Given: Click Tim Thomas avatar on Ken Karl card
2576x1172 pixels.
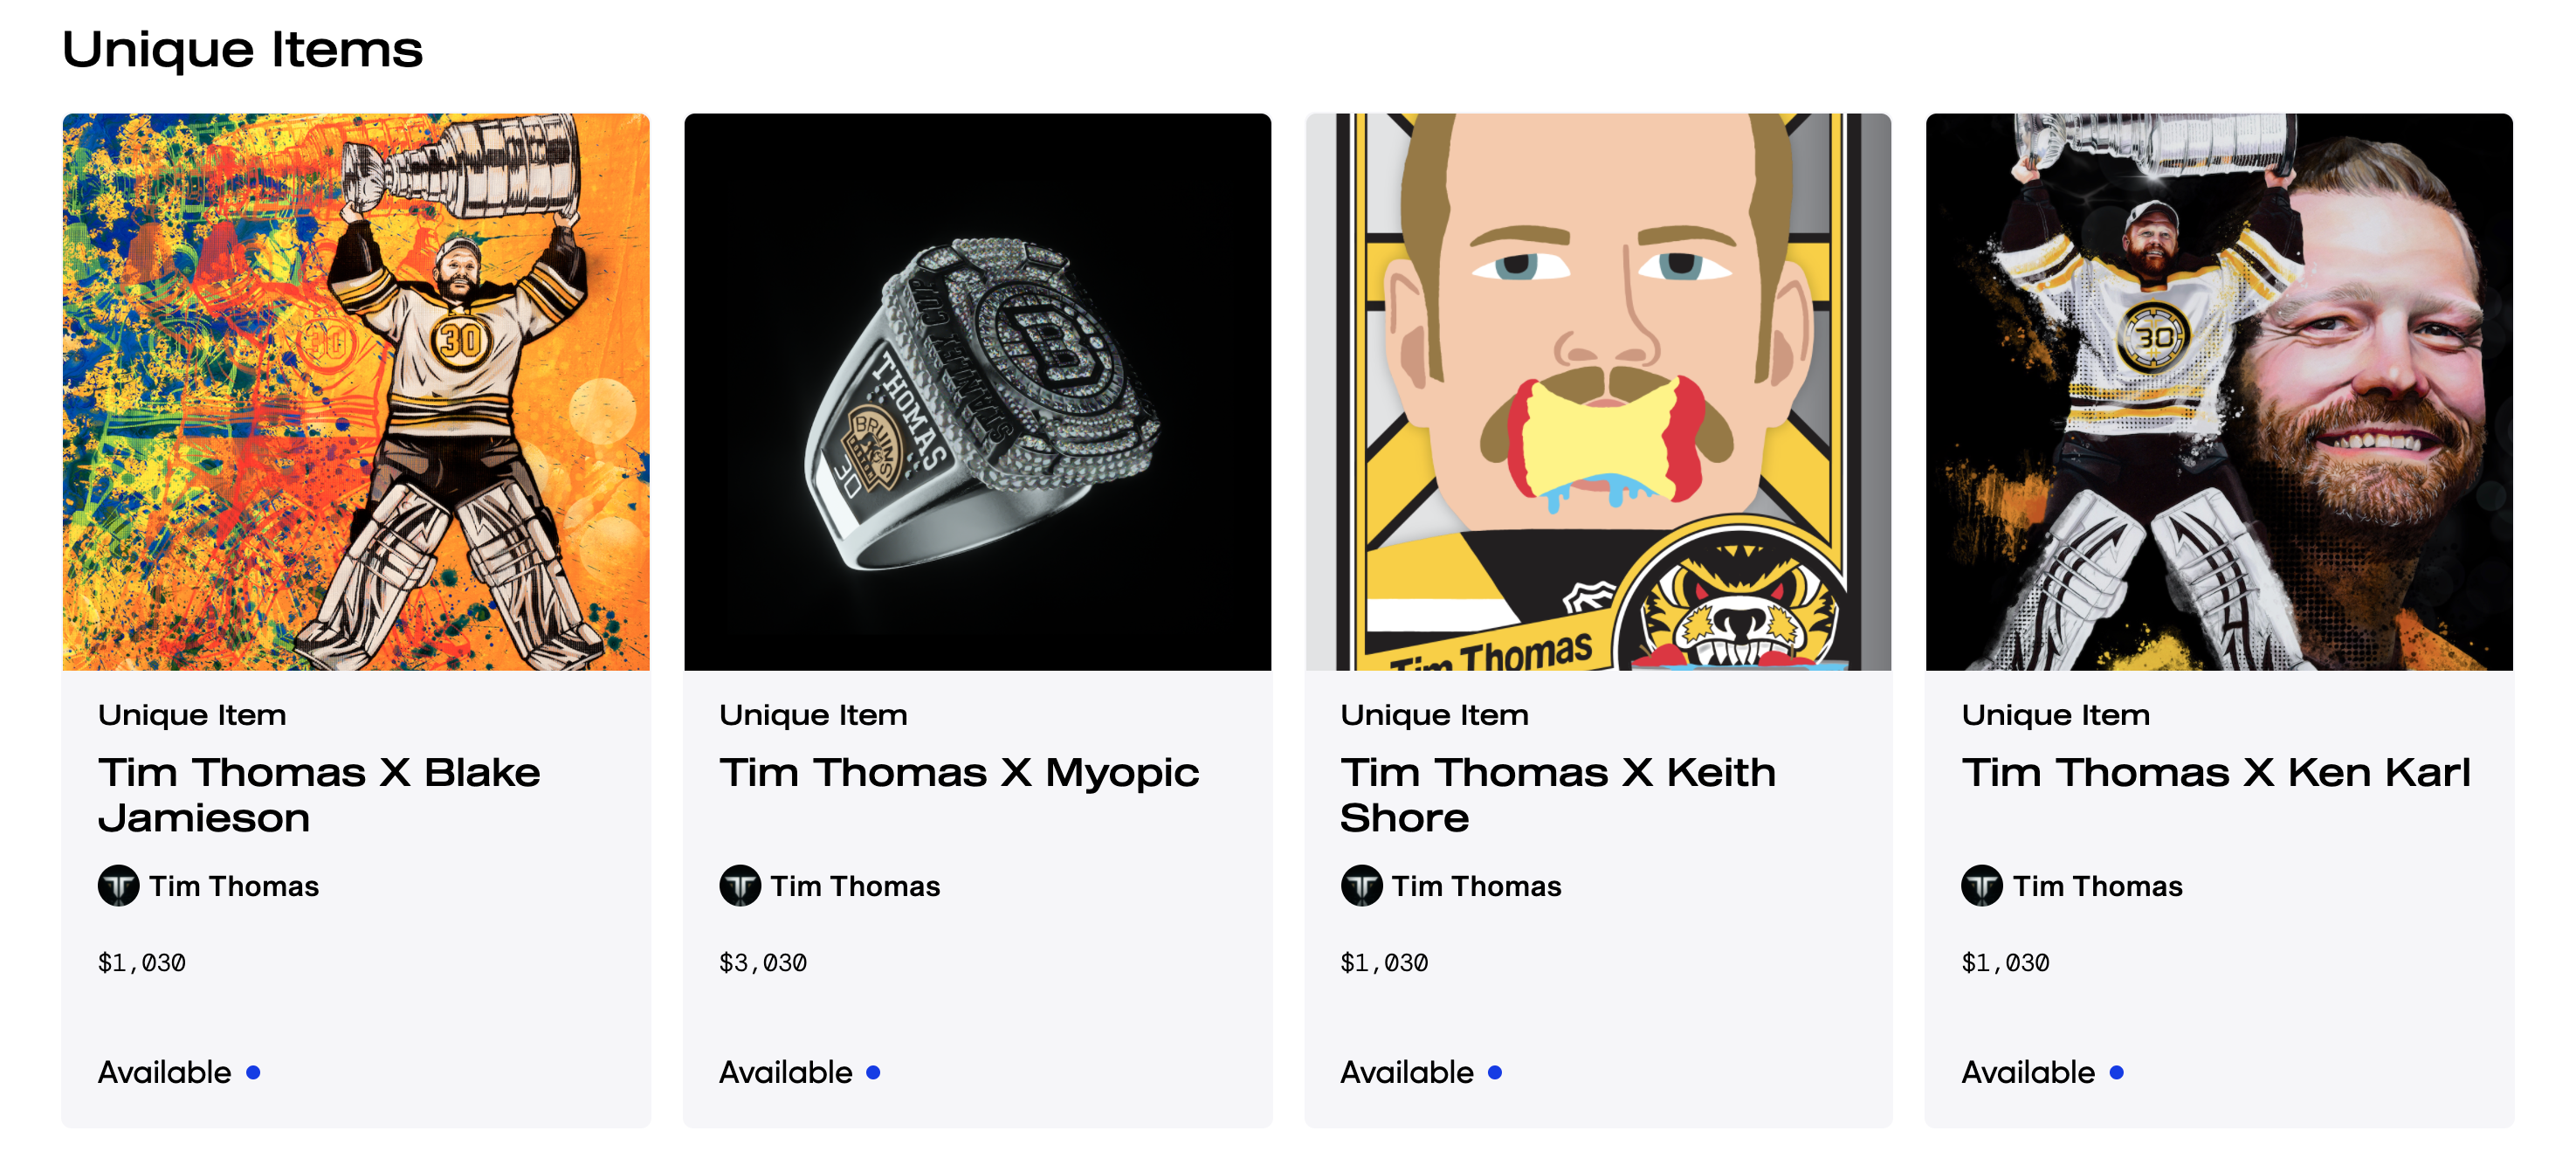Looking at the screenshot, I should (1982, 886).
